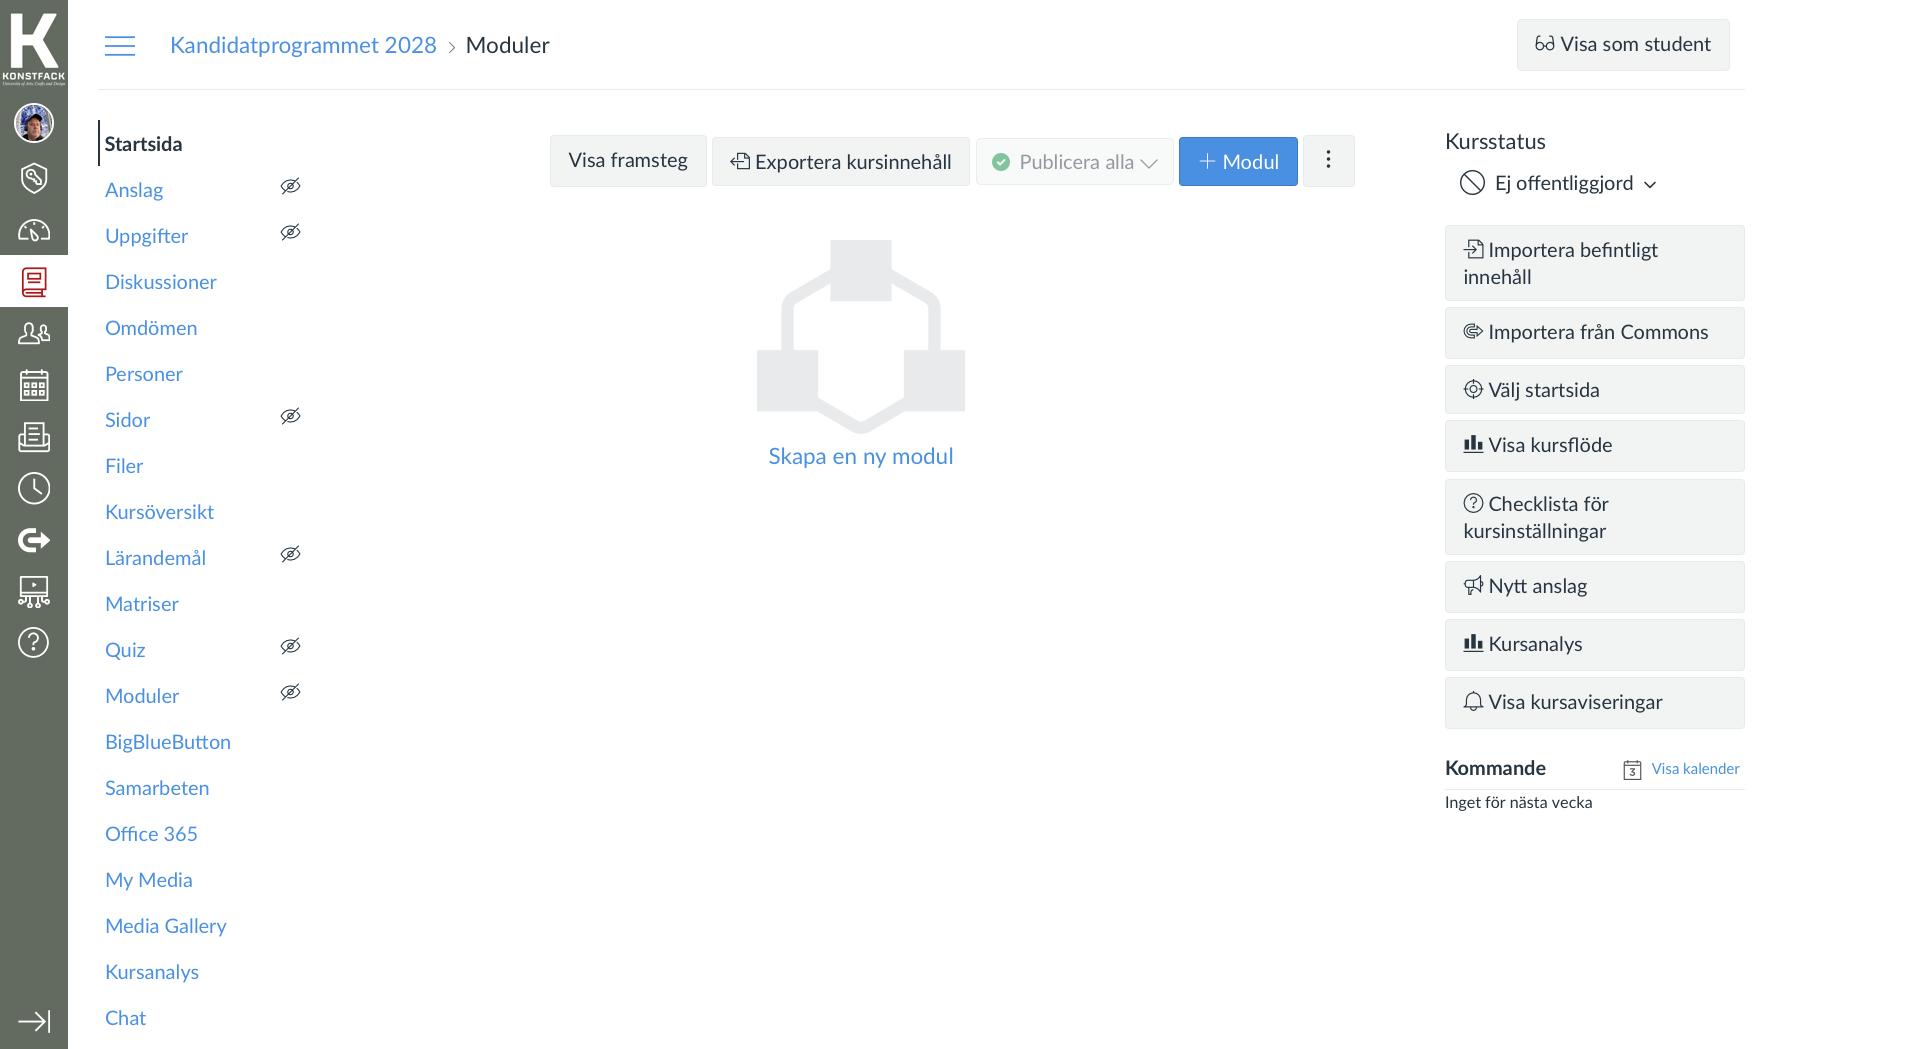
Task: Toggle the course menu hamburger icon
Action: 120,46
